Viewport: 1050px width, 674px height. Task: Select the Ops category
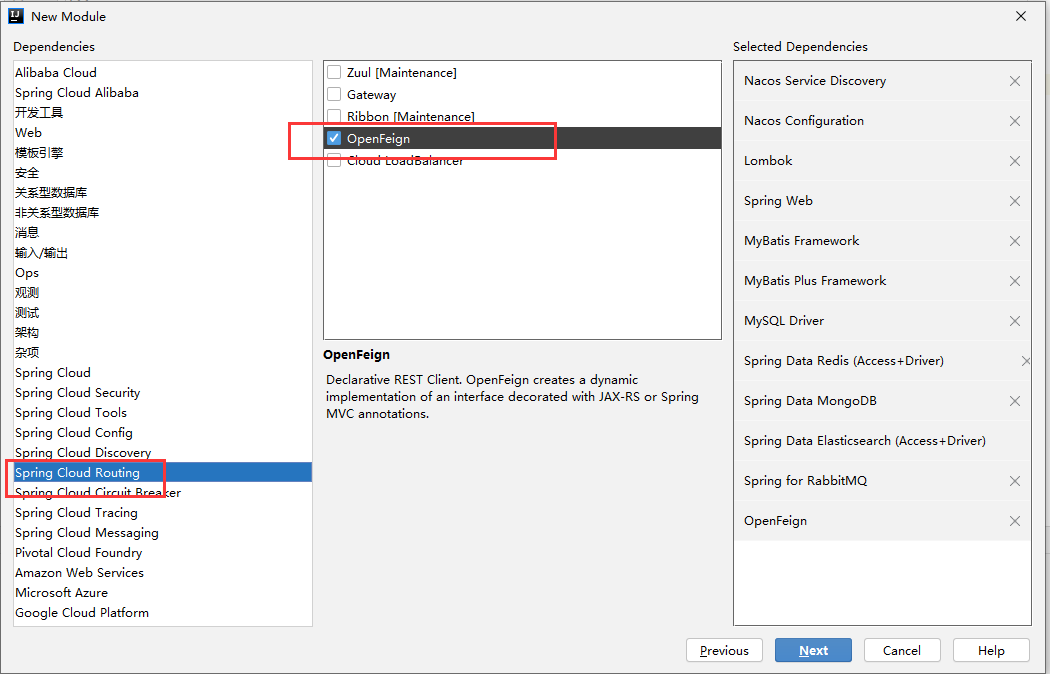tap(163, 273)
